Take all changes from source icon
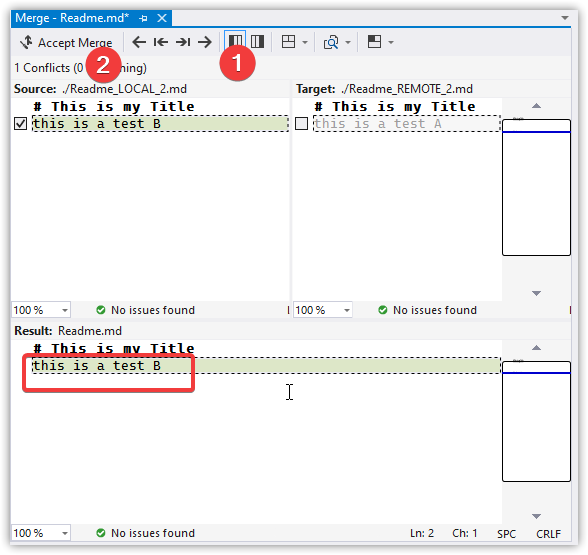 tap(235, 42)
